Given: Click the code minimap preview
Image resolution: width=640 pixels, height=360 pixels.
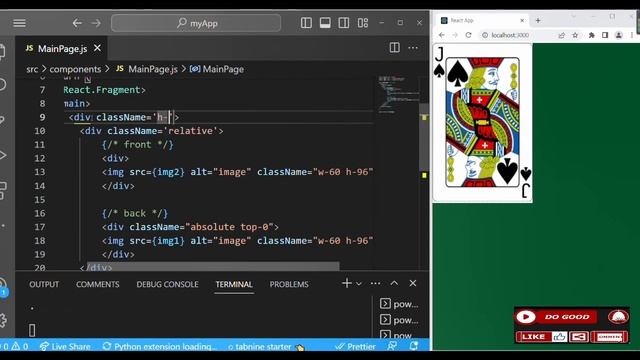Looking at the screenshot, I should coord(398,95).
